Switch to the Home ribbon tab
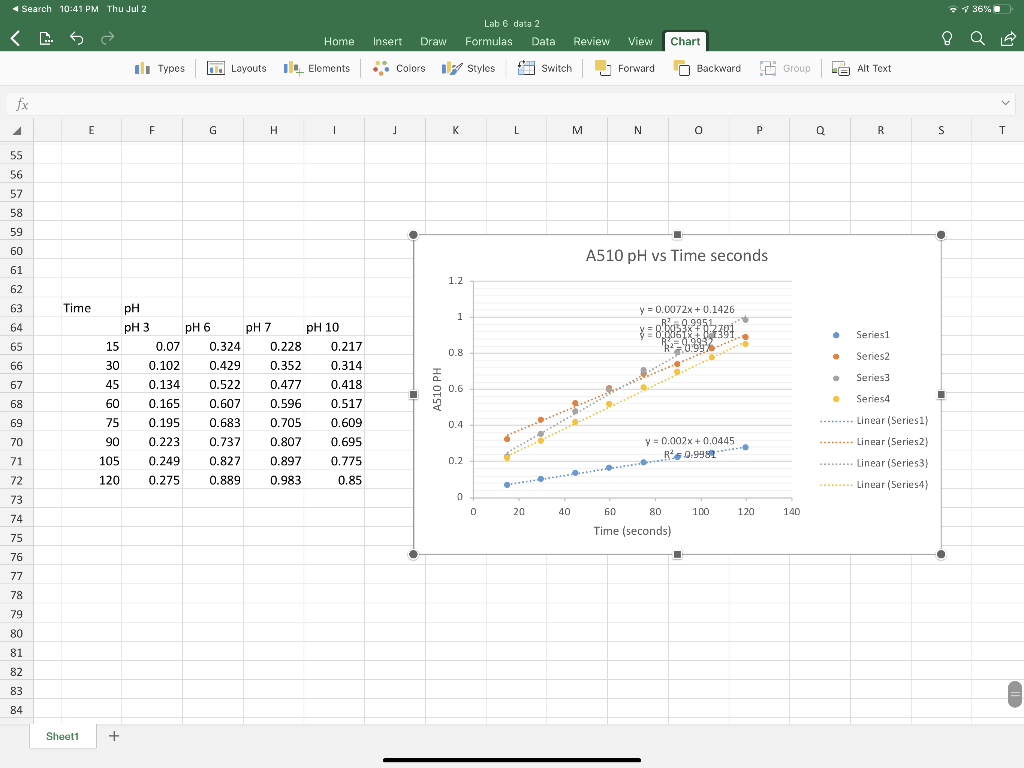Screen dimensions: 1024x768 (x=339, y=42)
